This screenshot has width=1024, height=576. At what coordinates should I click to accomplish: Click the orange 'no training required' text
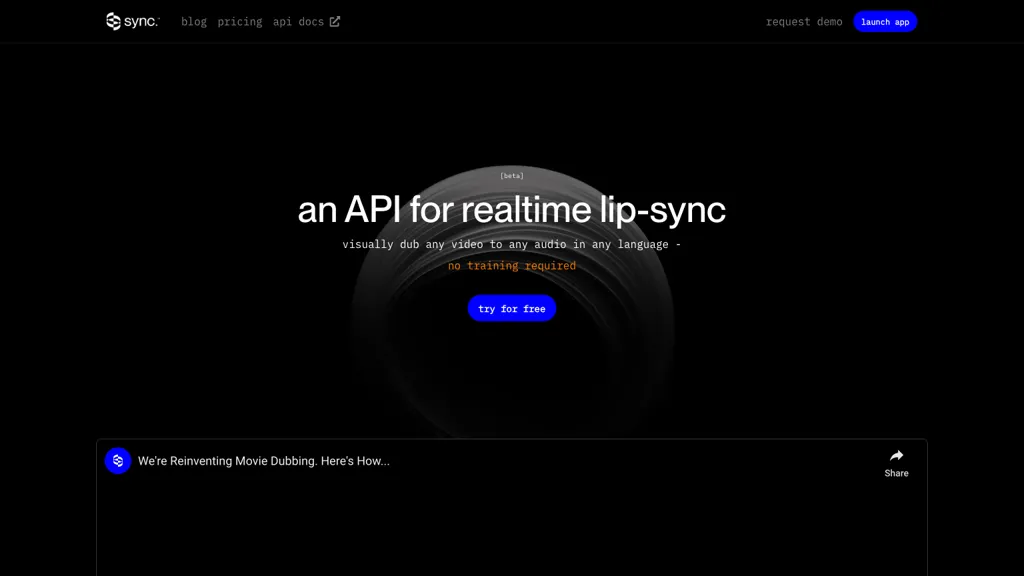pyautogui.click(x=512, y=265)
